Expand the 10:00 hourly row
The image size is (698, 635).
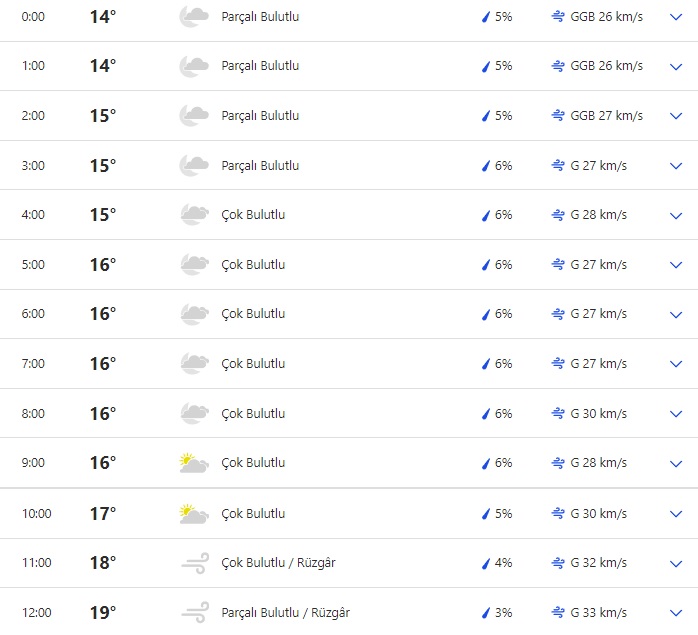point(675,514)
